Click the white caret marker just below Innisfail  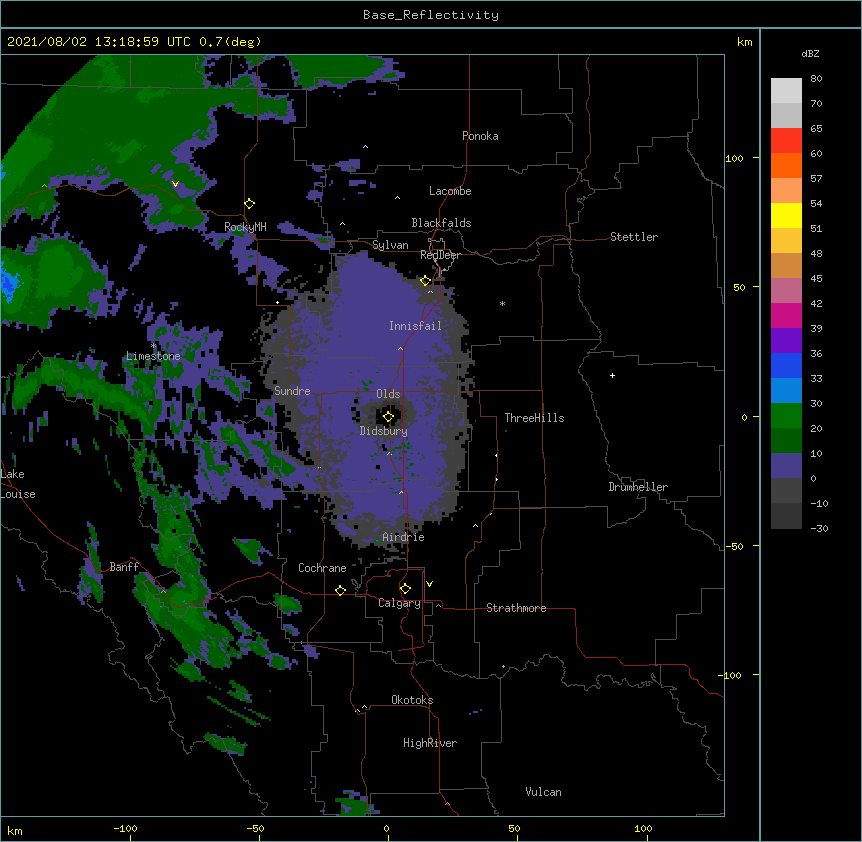400,348
